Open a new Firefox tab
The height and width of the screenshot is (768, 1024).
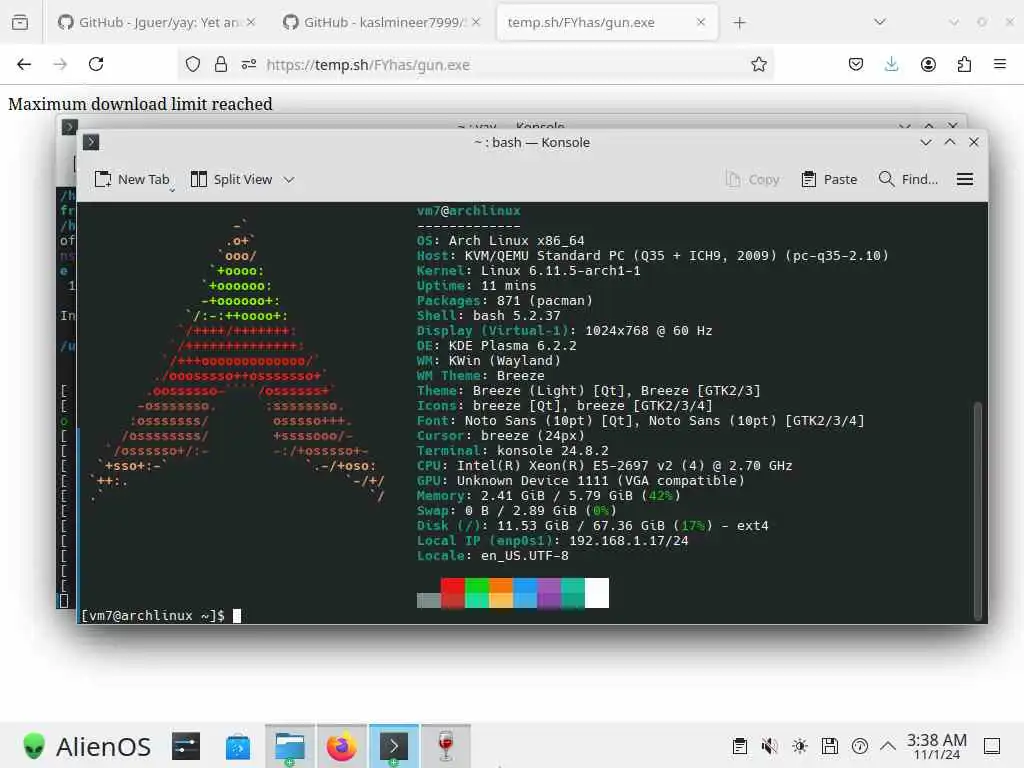739,23
